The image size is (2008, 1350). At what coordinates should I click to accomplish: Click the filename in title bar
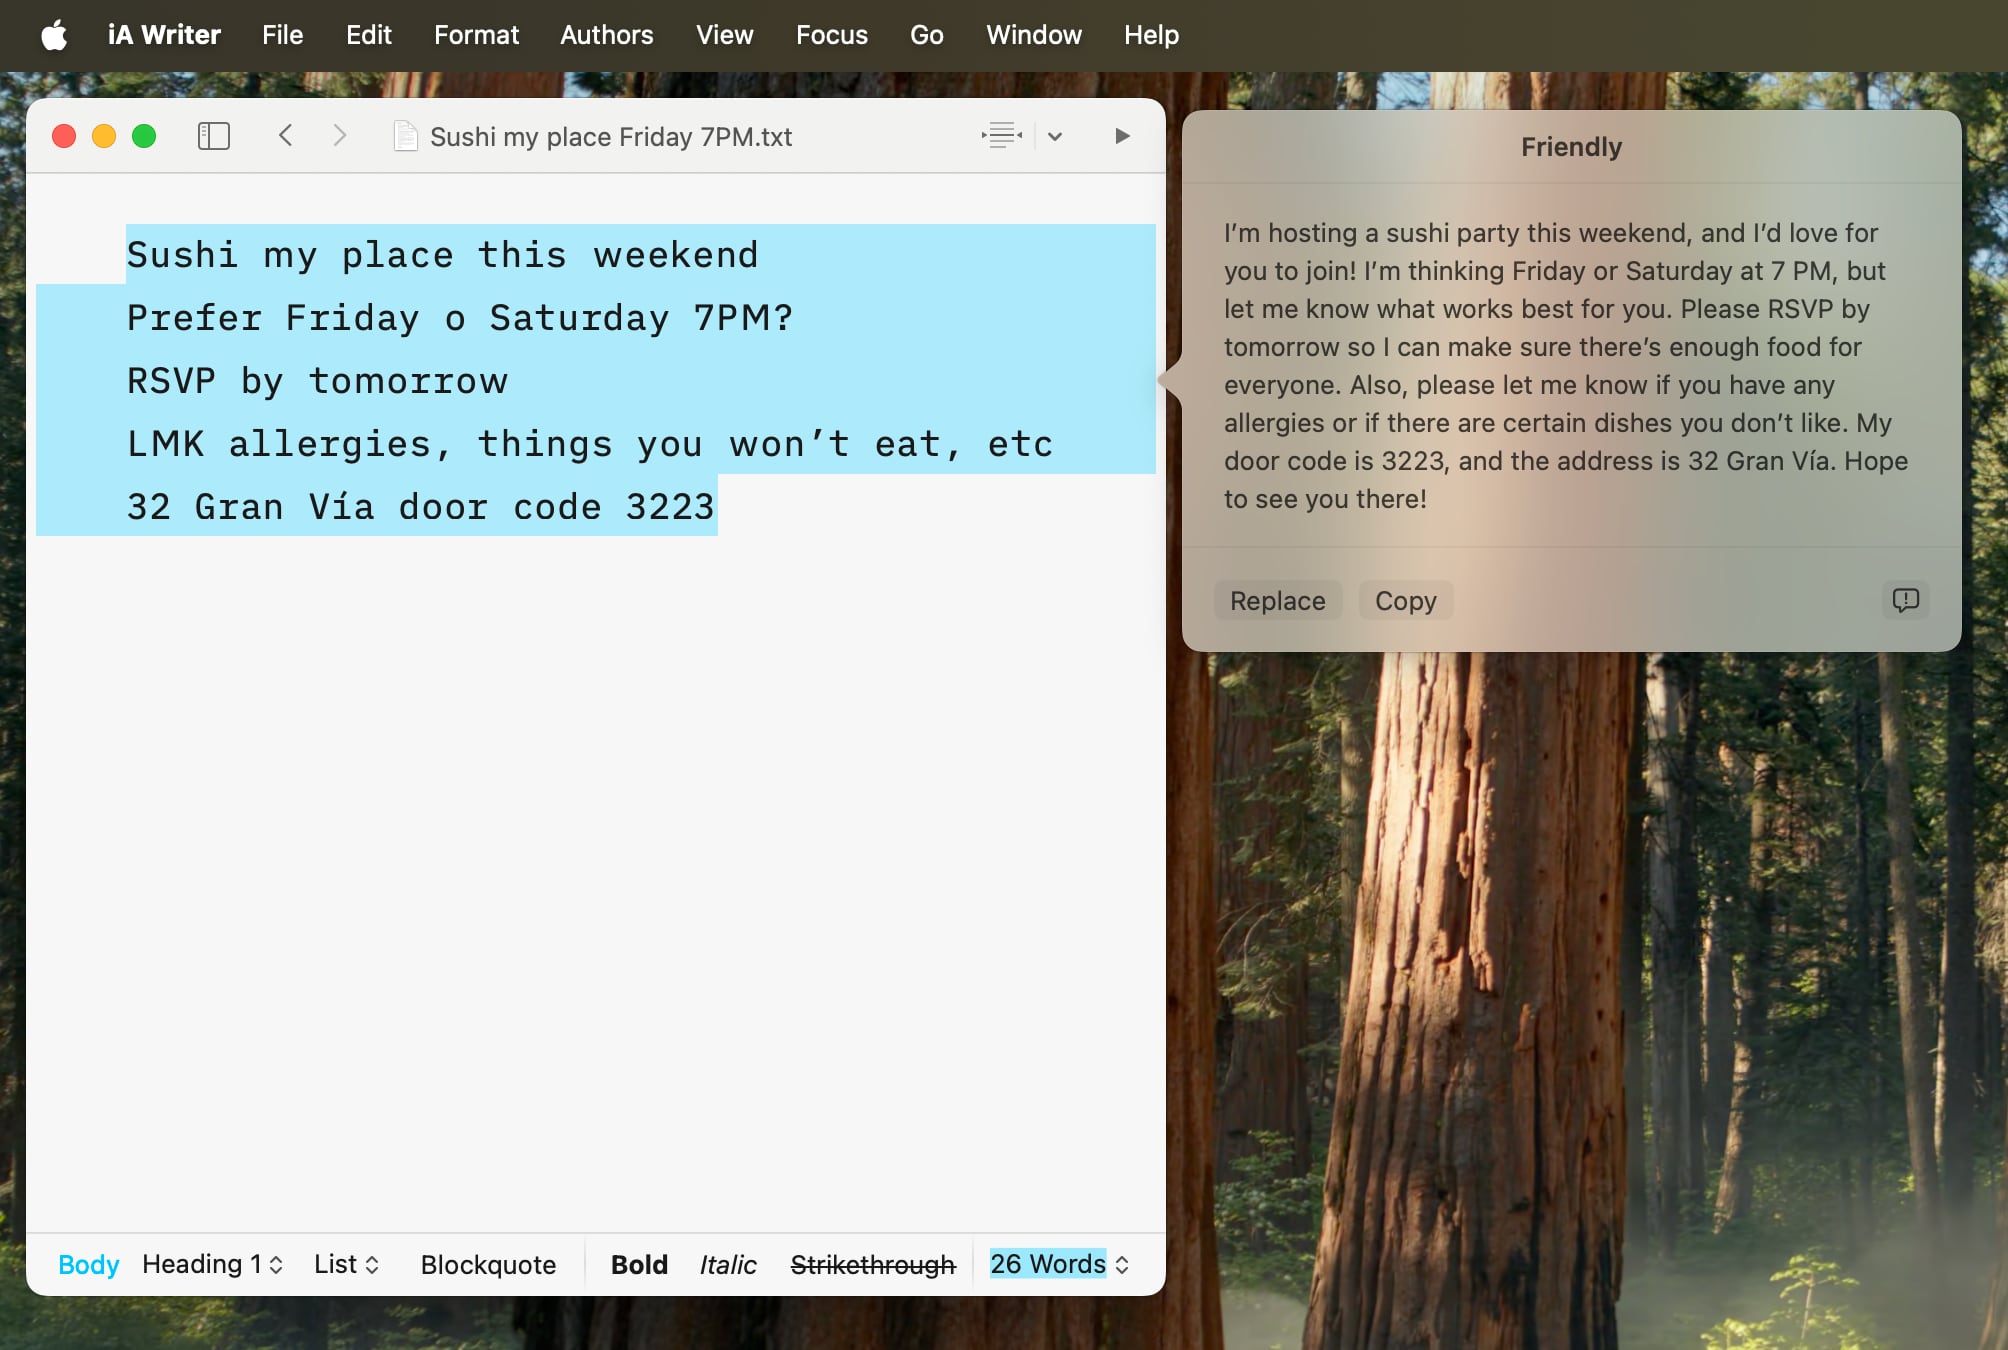612,136
